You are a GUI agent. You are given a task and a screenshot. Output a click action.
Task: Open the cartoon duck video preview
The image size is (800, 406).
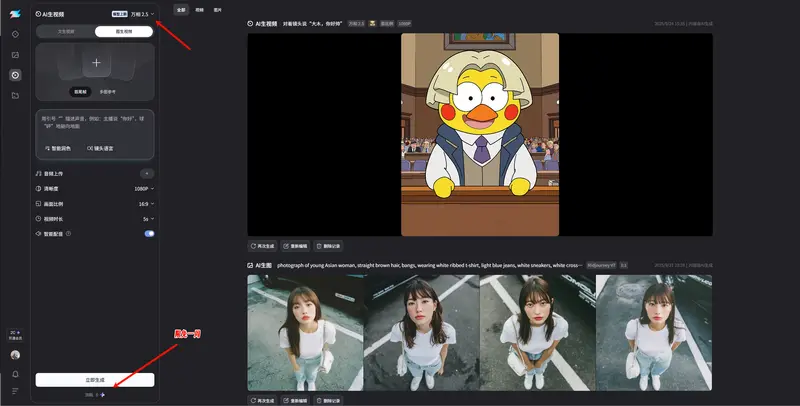tap(480, 135)
